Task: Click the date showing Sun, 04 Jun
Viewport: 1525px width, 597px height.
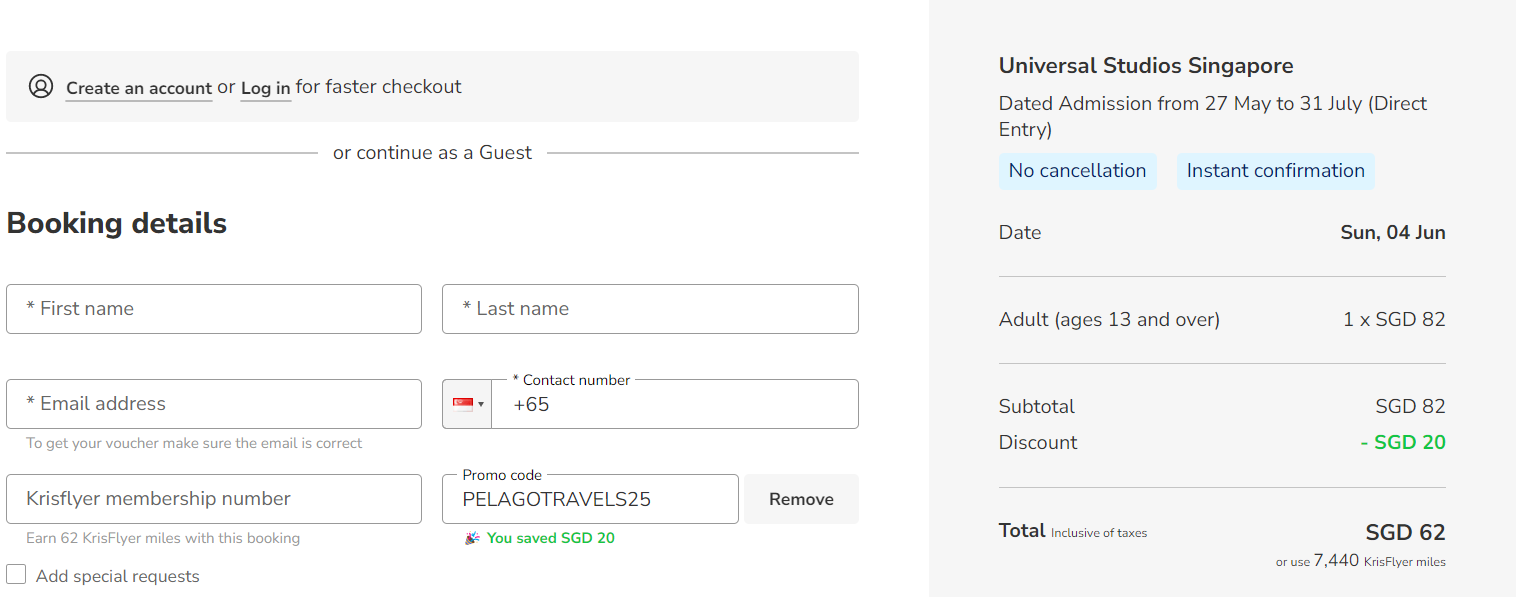Action: tap(1392, 232)
